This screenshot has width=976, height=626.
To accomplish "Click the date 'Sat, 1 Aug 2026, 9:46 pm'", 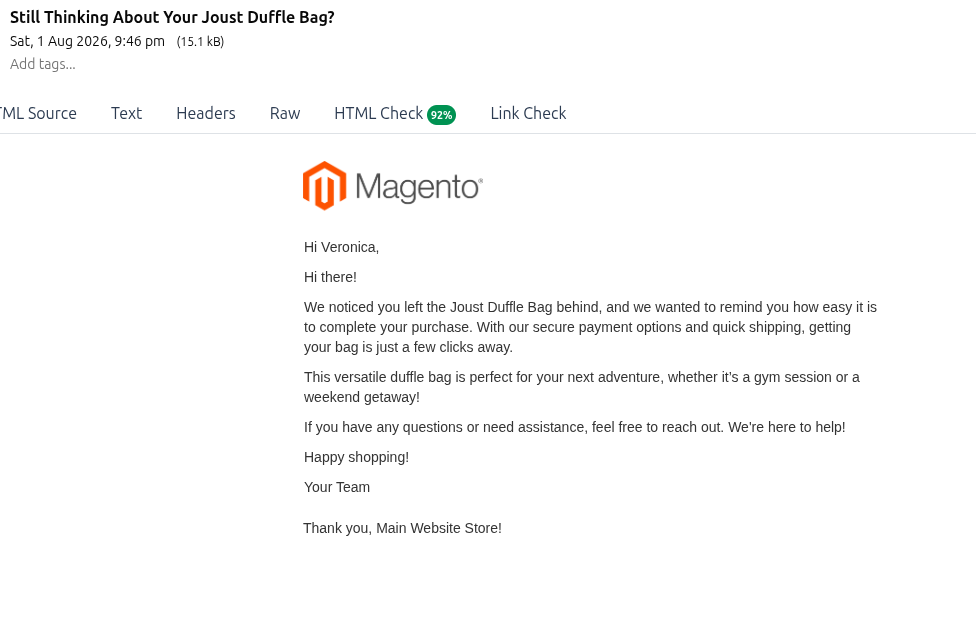I will click(87, 42).
